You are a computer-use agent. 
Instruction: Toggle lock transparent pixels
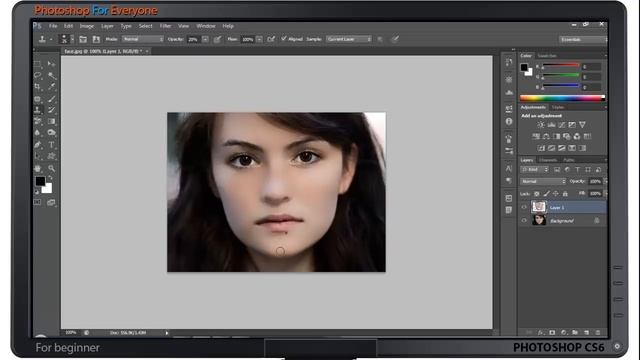click(537, 193)
